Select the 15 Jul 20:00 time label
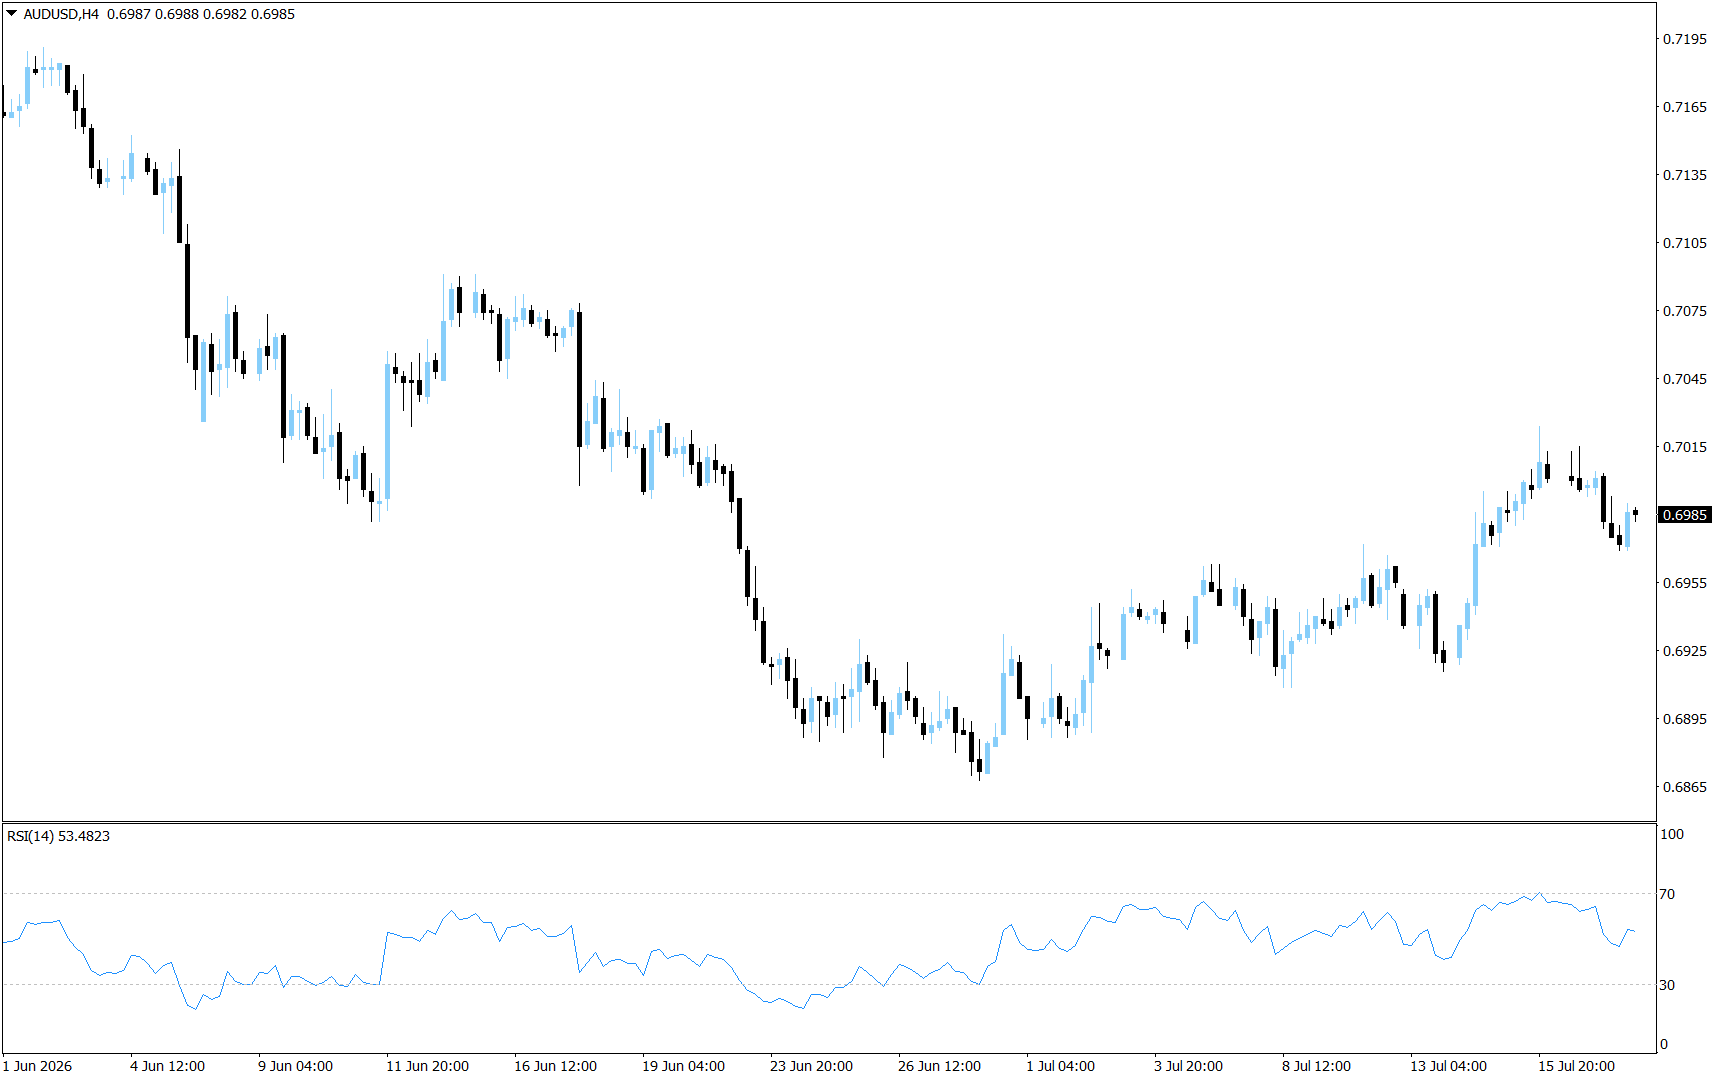Screen dimensions: 1720x1080 pos(1576,1066)
